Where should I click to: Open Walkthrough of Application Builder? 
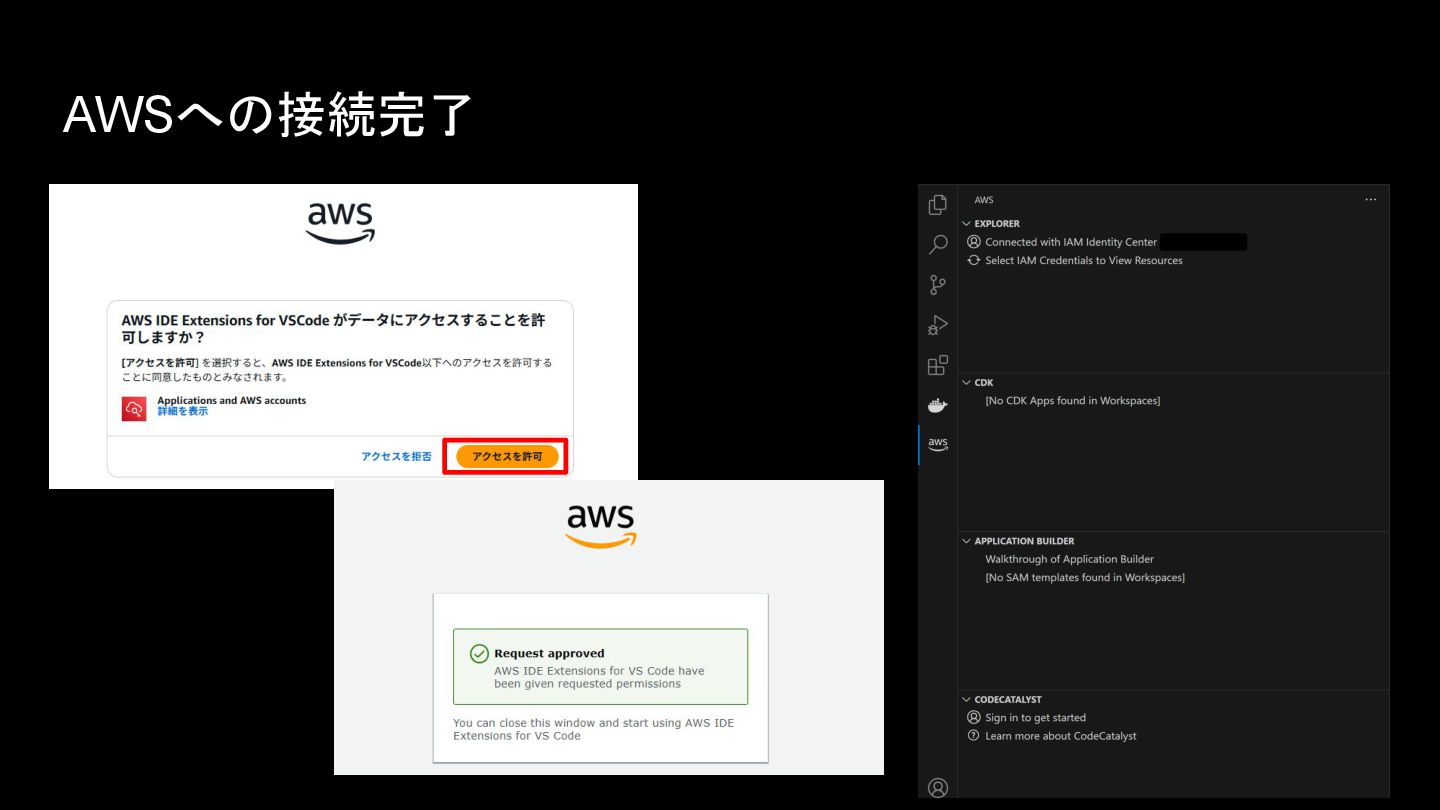1069,559
